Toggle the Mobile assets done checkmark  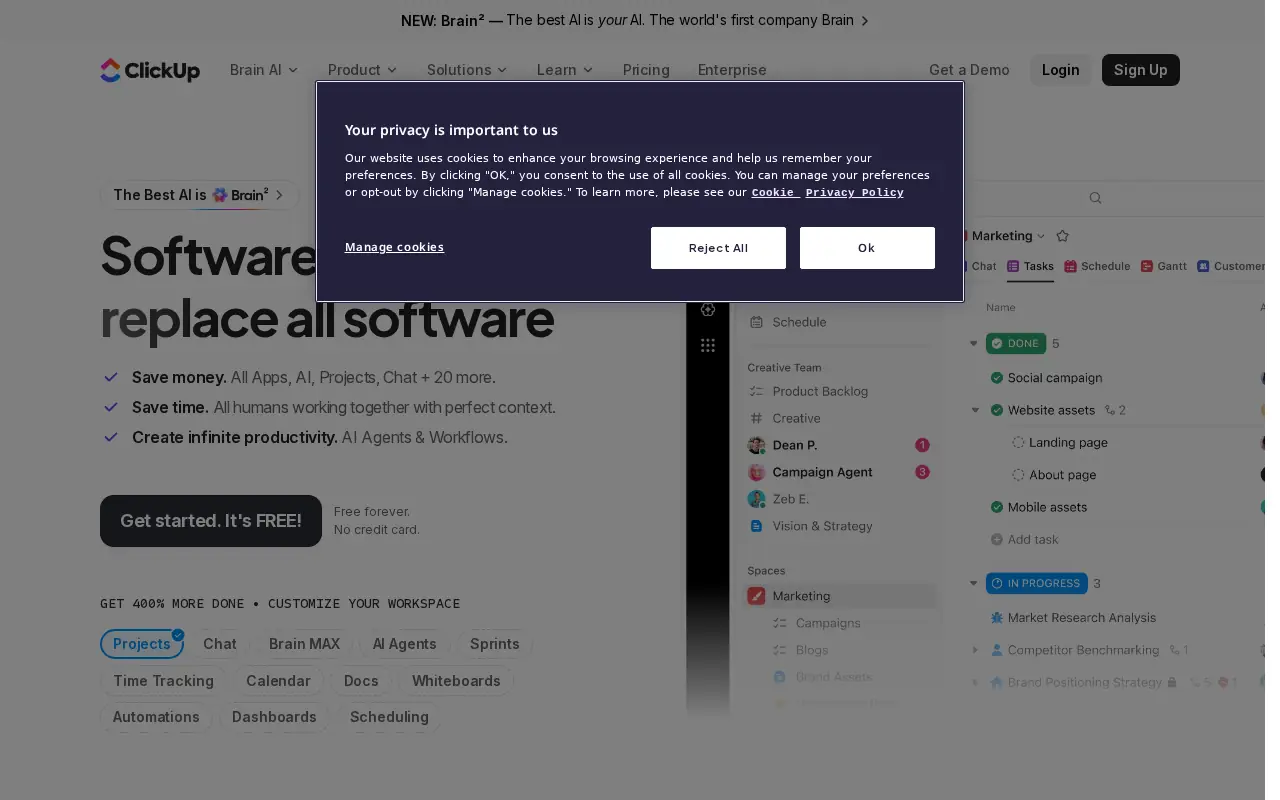point(997,507)
